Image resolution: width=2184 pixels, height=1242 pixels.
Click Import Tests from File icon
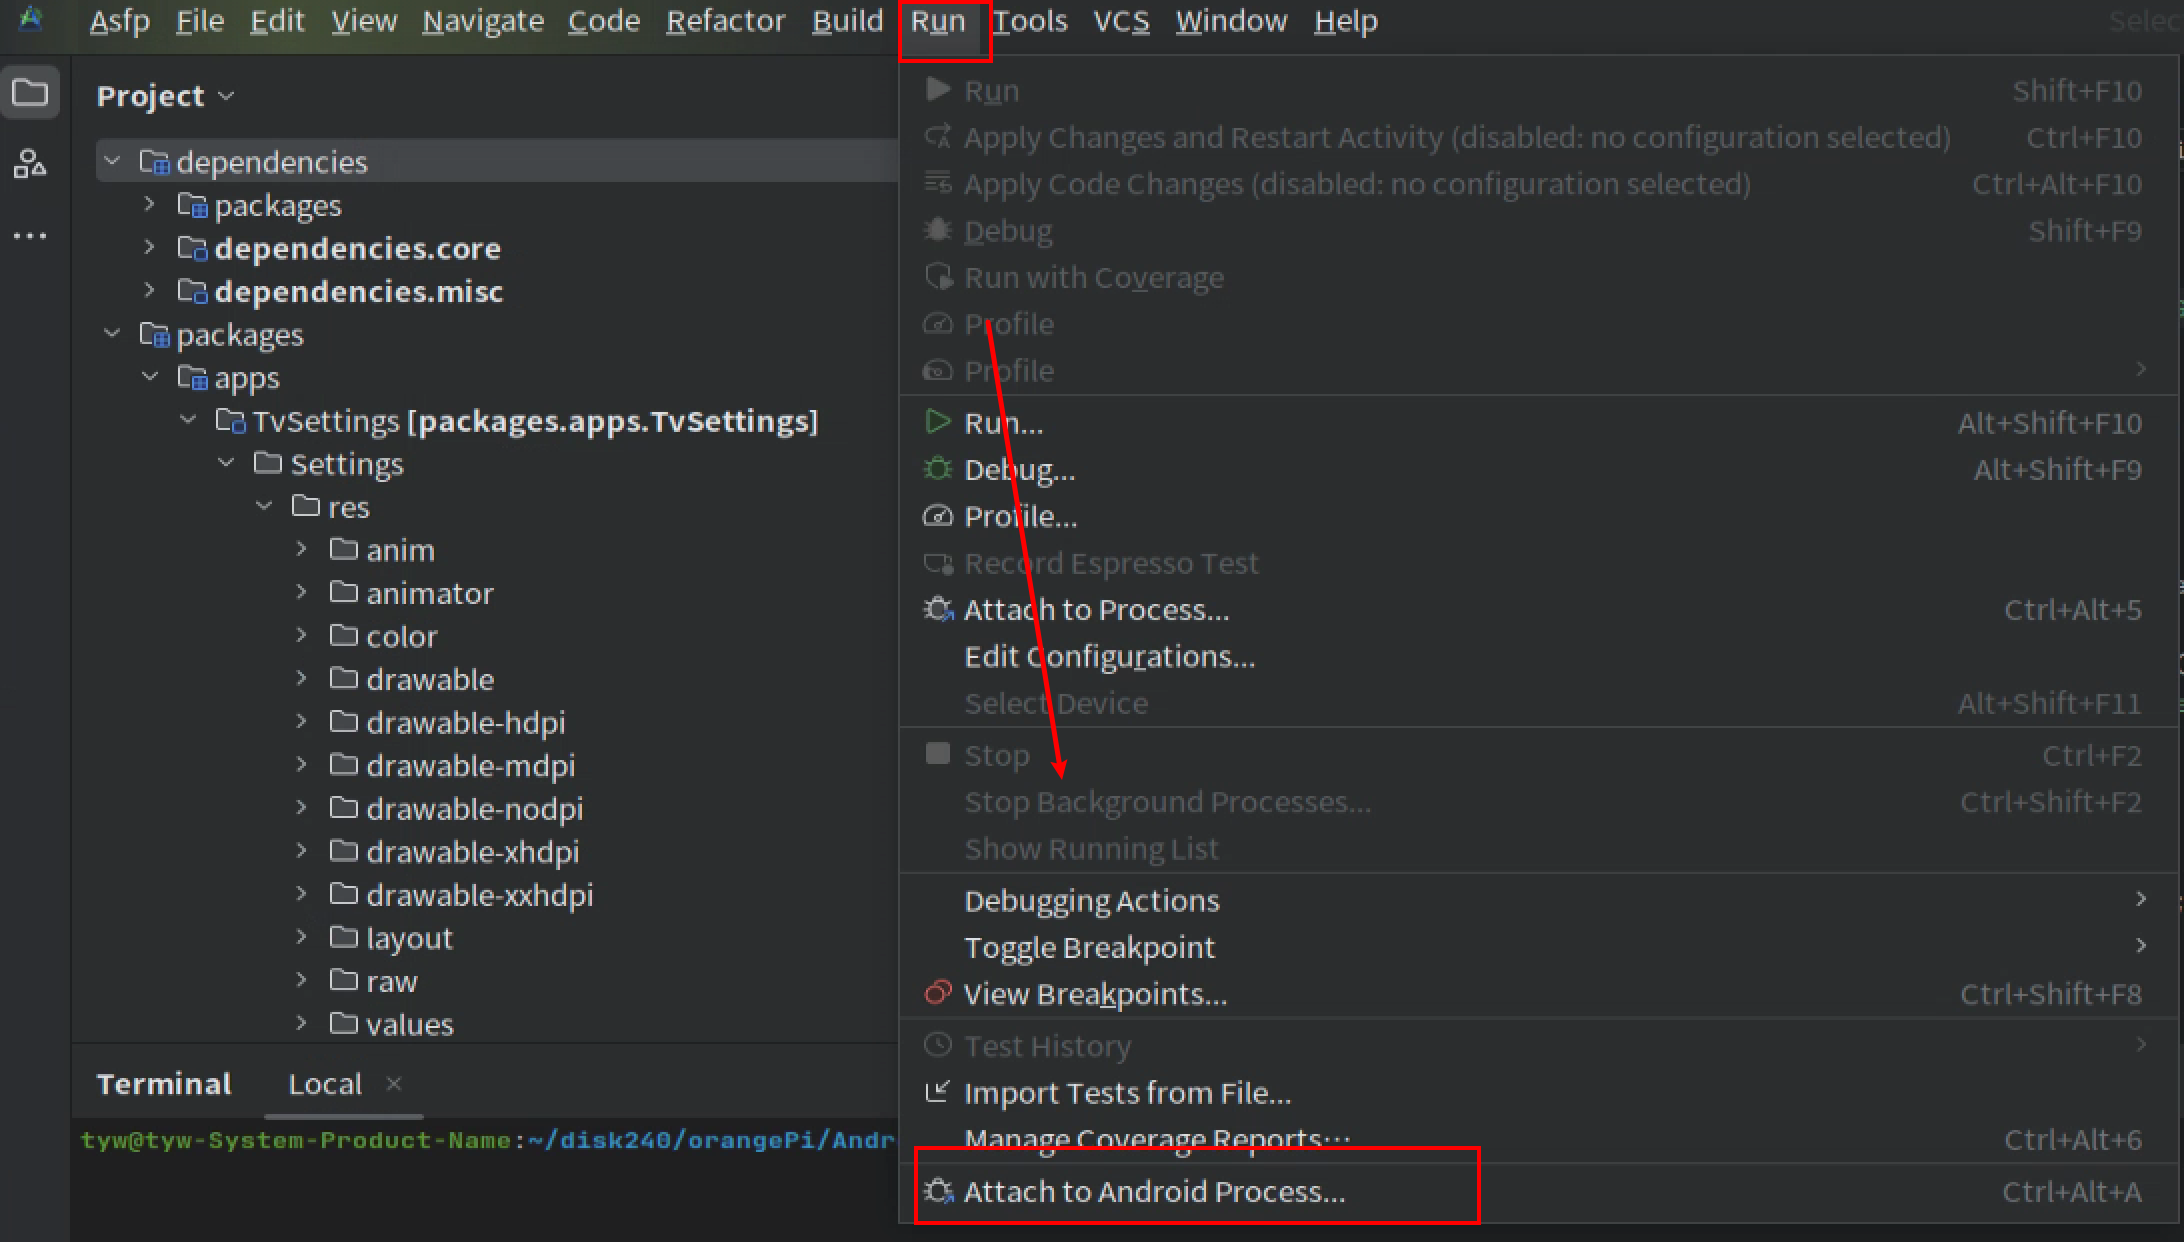[x=937, y=1092]
